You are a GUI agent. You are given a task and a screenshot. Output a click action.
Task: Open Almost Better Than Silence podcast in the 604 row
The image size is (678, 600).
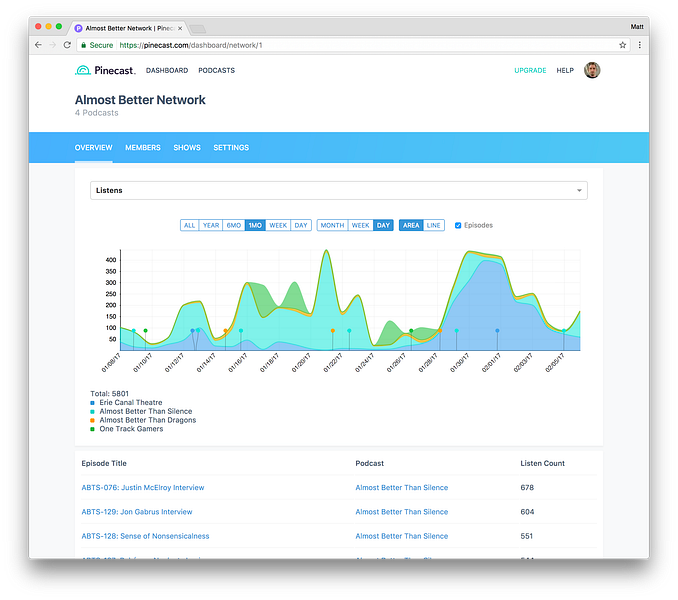click(402, 512)
